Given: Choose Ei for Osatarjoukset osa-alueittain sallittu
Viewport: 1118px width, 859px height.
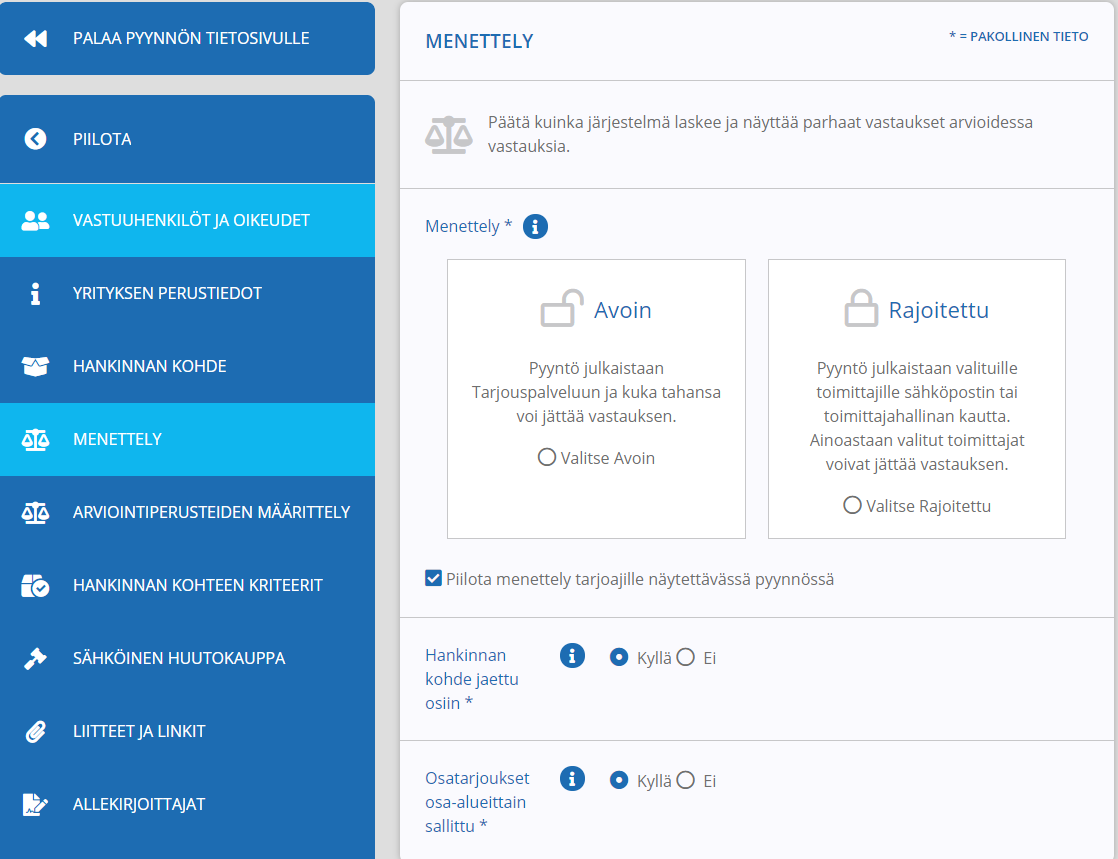Looking at the screenshot, I should [685, 780].
